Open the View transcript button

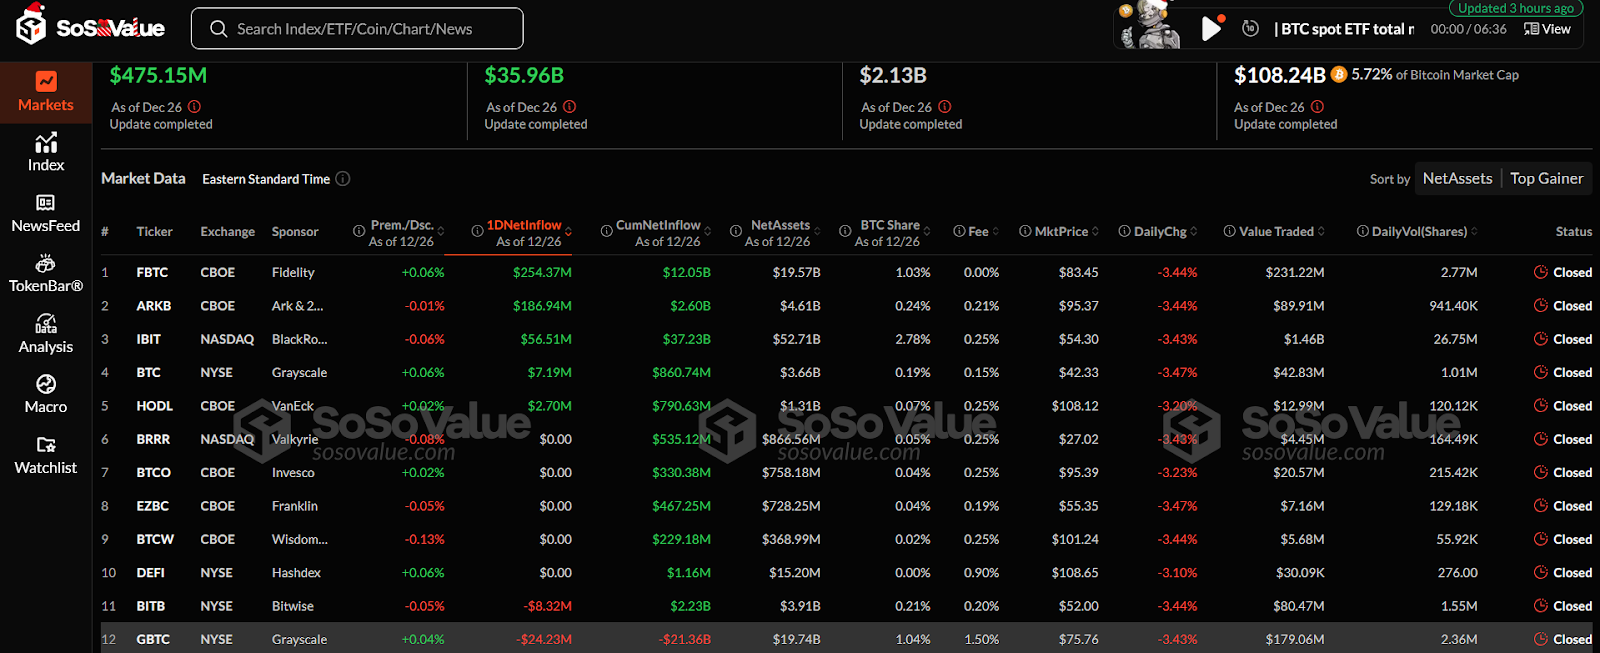[1547, 29]
